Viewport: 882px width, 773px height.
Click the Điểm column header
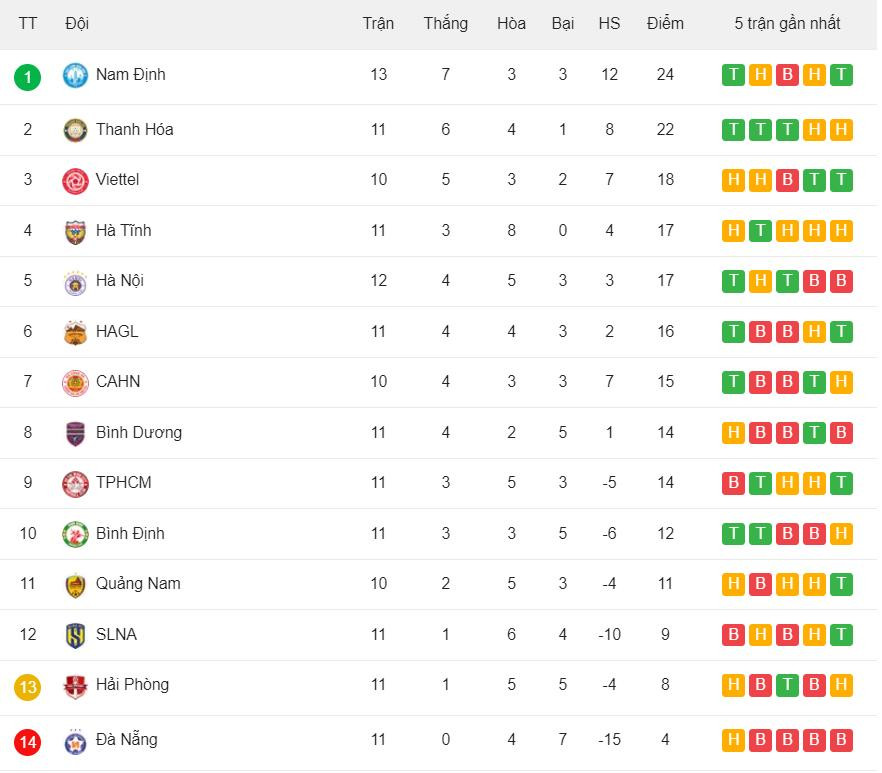coord(665,23)
